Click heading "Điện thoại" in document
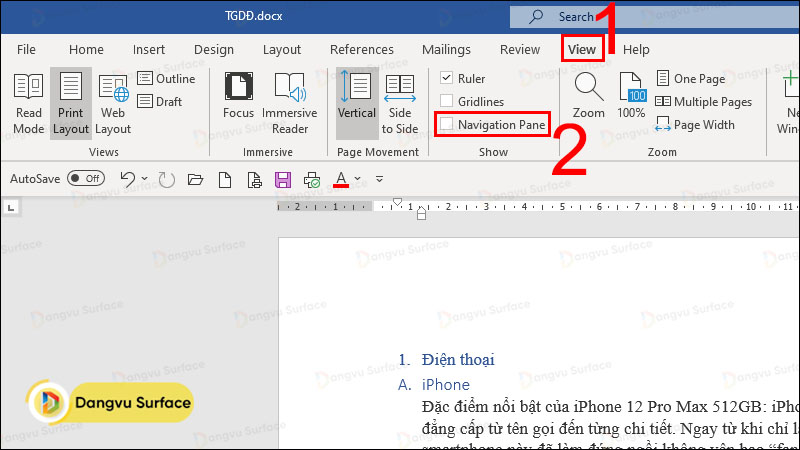800x450 pixels. (x=458, y=360)
